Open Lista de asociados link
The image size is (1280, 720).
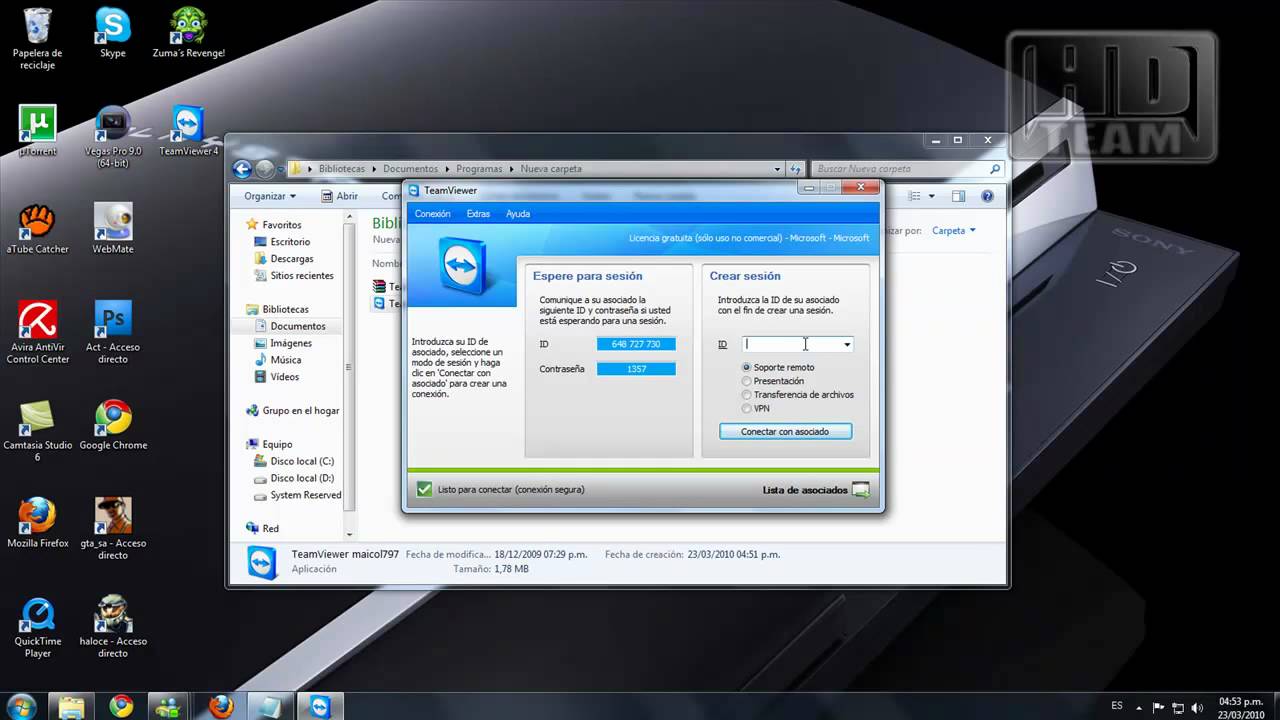(805, 490)
